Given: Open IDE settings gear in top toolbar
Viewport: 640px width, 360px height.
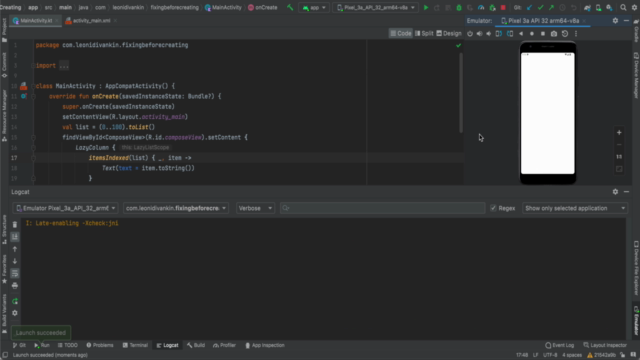Looking at the screenshot, I should click(x=634, y=8).
